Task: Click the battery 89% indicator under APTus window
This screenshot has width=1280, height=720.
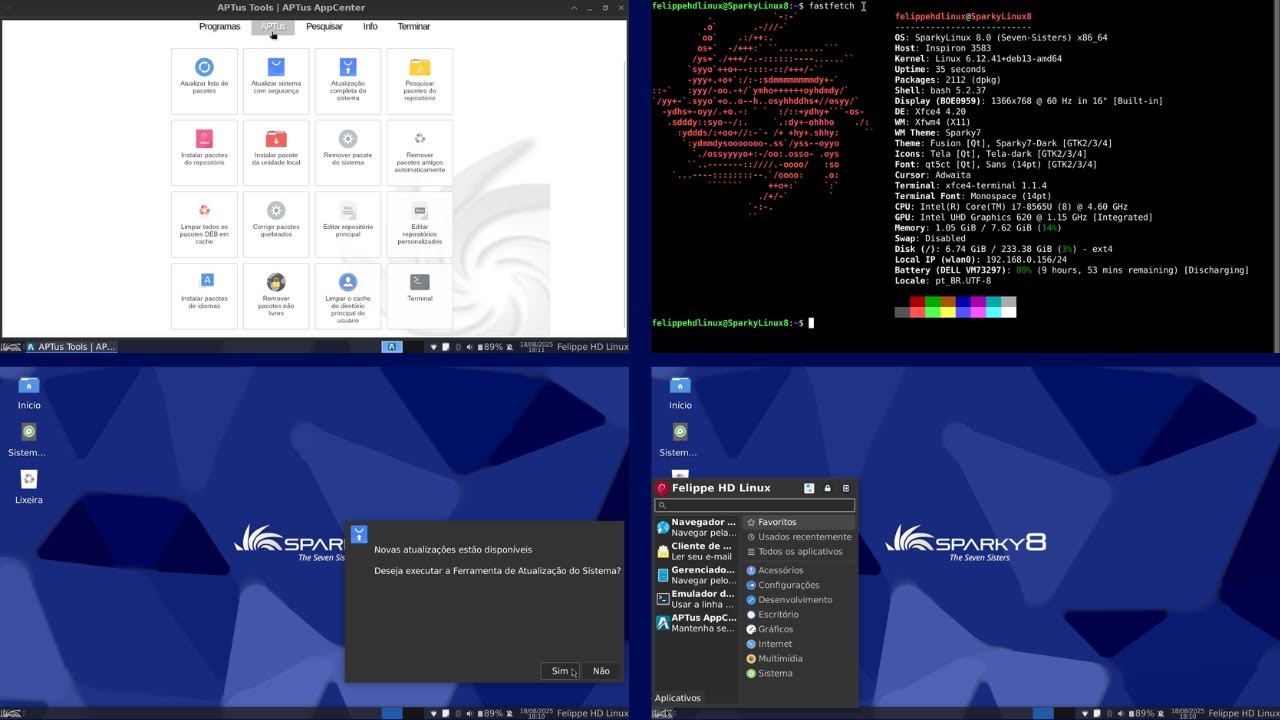Action: 490,347
